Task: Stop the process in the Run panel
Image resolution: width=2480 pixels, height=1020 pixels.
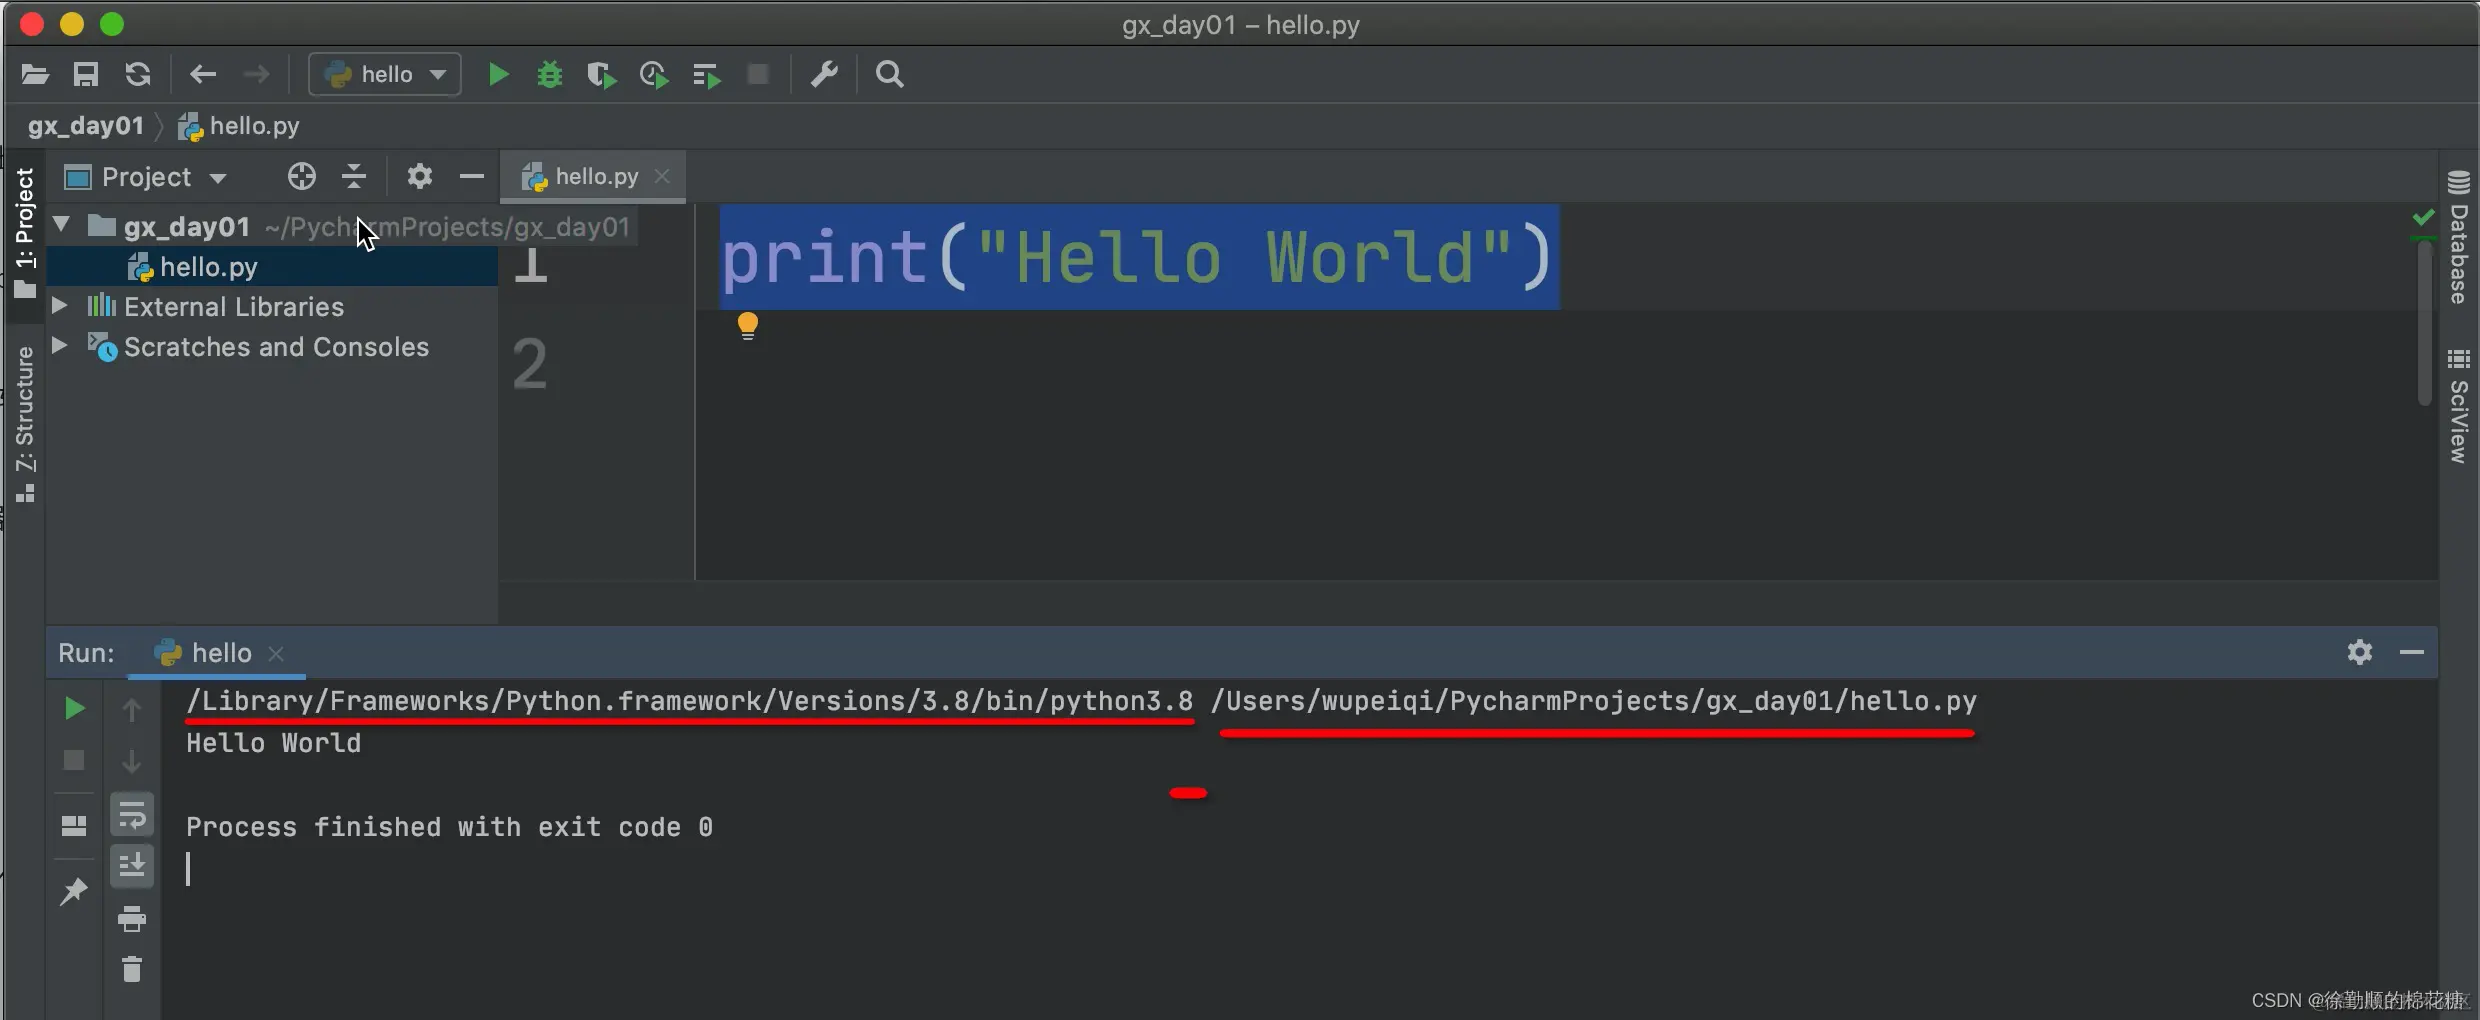Action: pos(74,761)
